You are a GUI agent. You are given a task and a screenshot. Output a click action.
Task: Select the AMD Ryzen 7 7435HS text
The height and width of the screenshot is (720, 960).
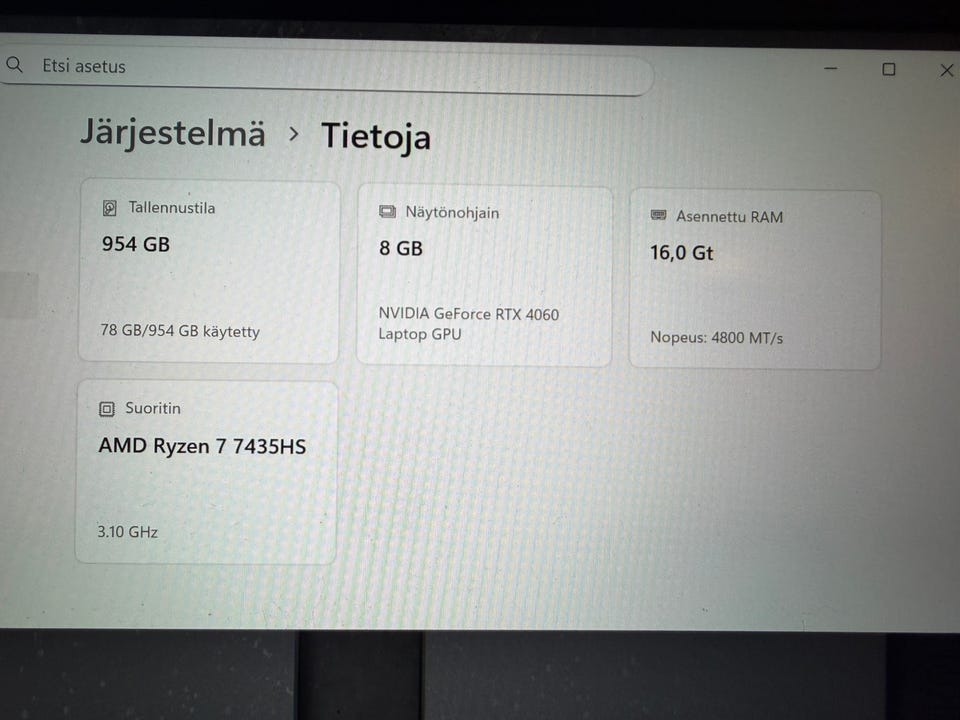coord(202,446)
